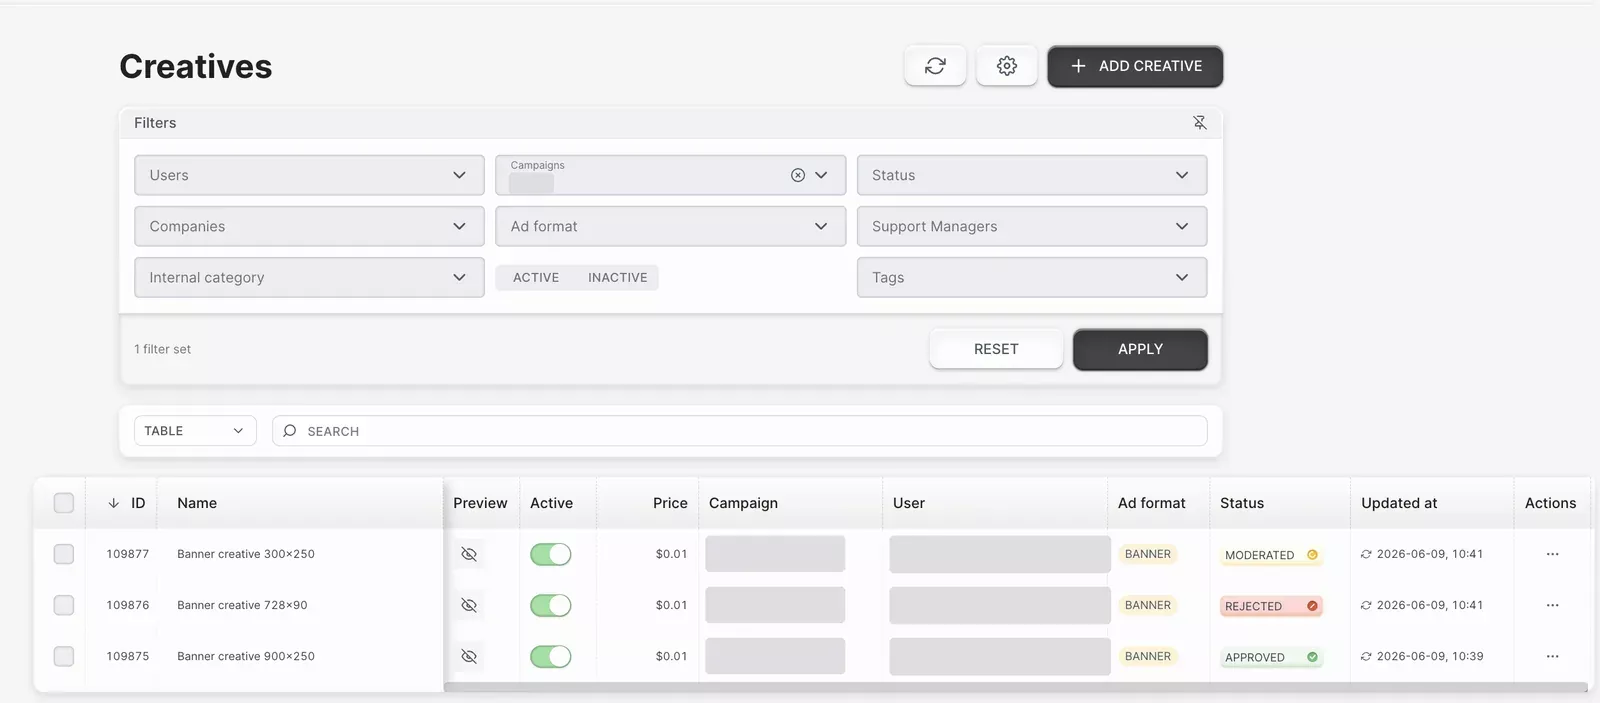The height and width of the screenshot is (703, 1600).
Task: Open actions menu for creative 109877
Action: tap(1552, 554)
